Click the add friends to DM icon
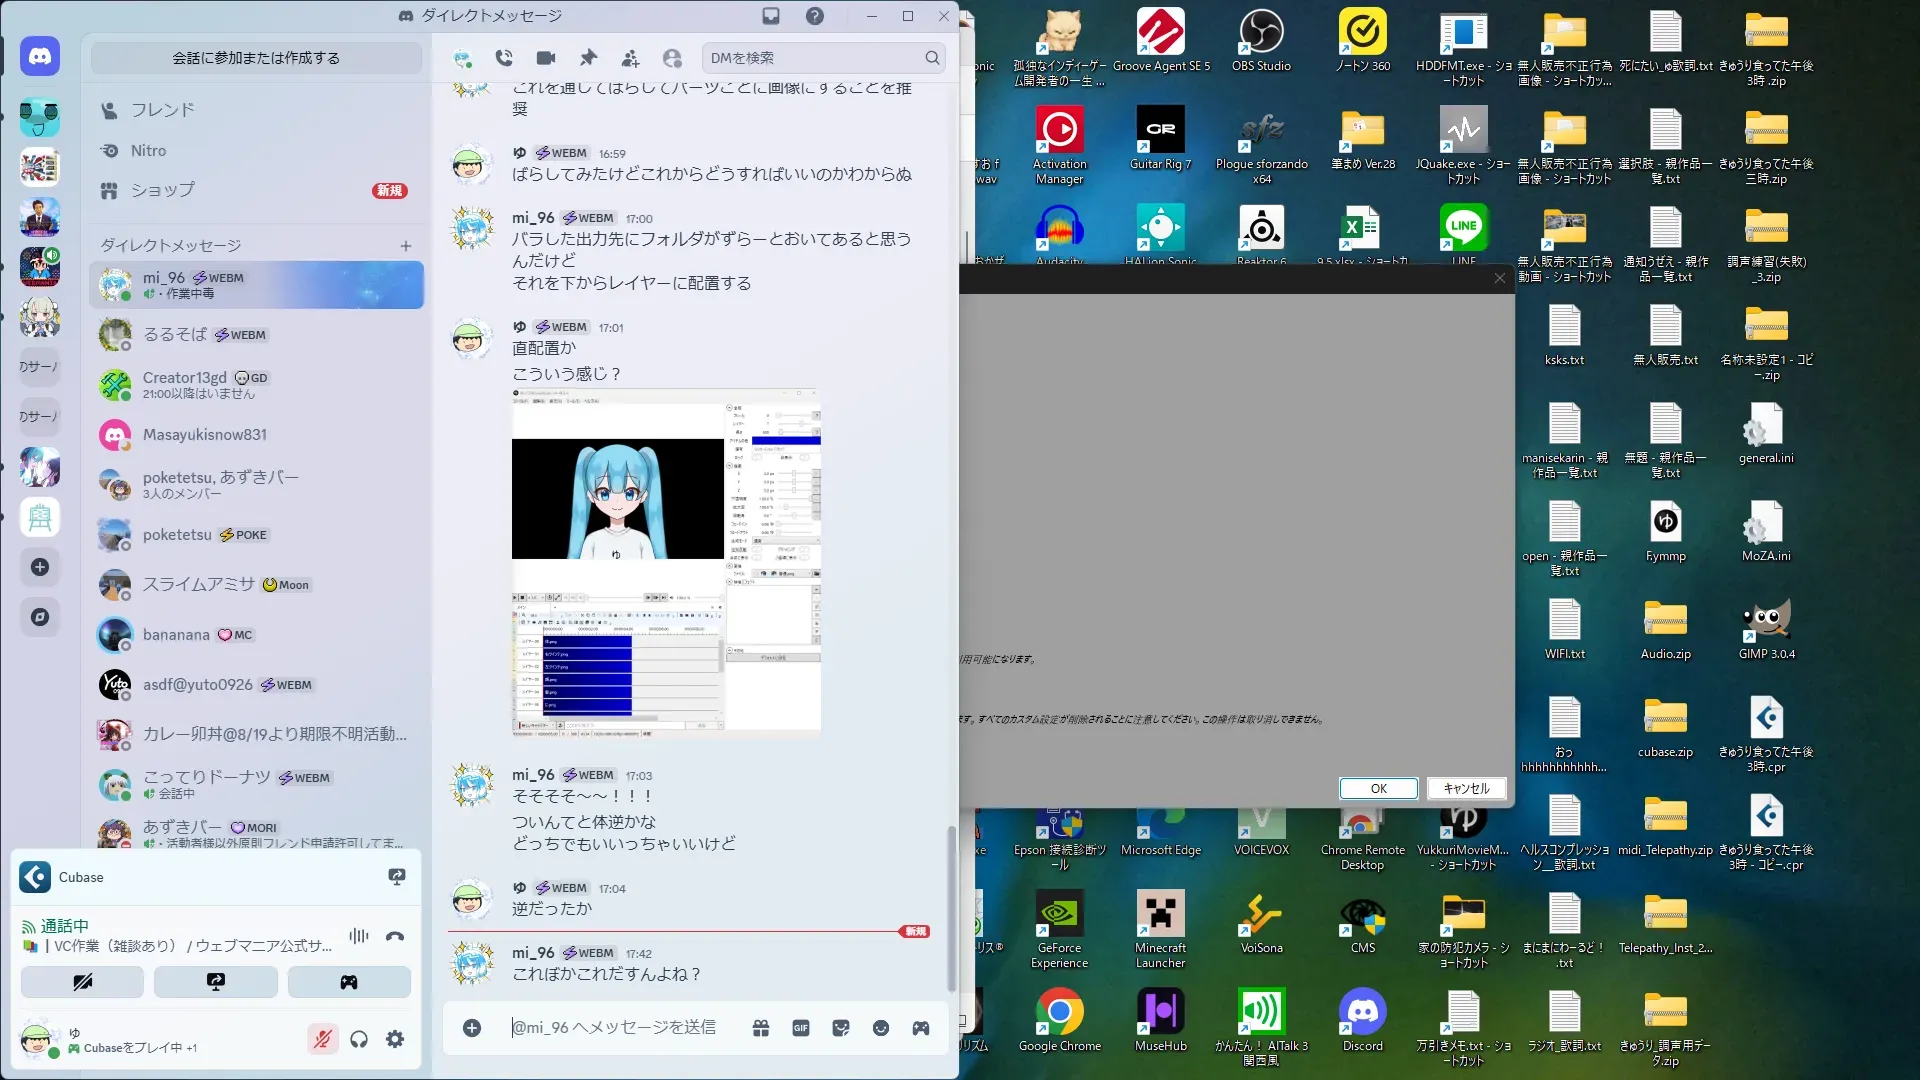The height and width of the screenshot is (1080, 1920). (x=630, y=58)
